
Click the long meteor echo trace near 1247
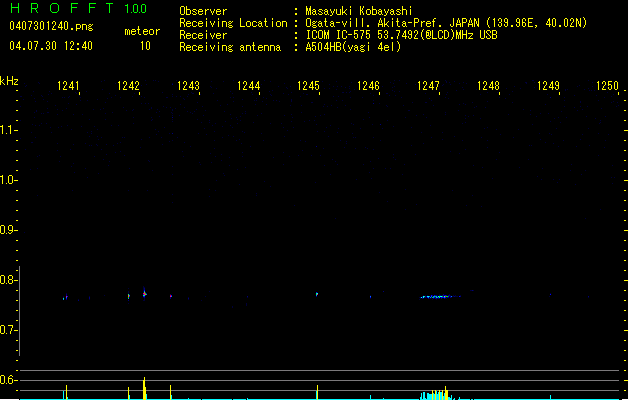point(440,297)
